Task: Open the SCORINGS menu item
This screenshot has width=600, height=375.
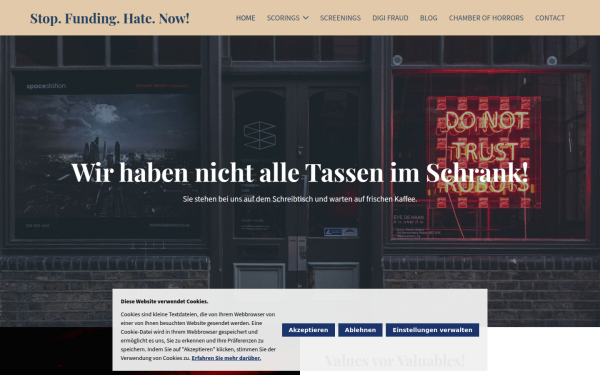Action: tap(283, 18)
